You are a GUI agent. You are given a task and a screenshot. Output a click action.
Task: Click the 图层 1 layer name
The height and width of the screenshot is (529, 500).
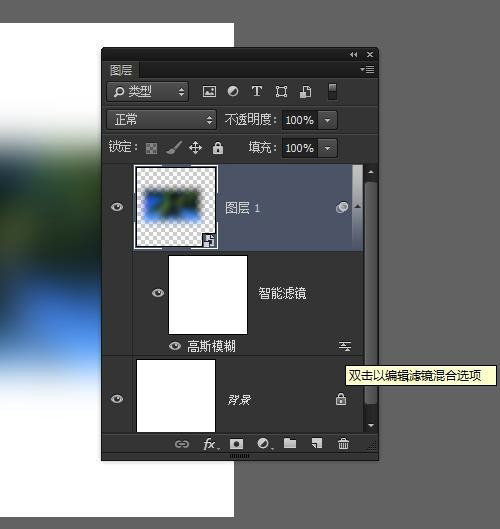243,208
